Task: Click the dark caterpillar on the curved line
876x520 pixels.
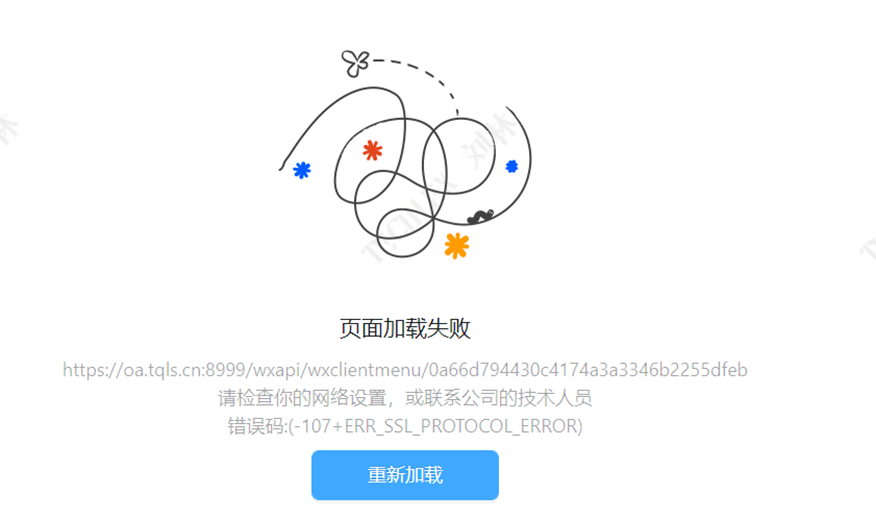Action: (x=480, y=216)
